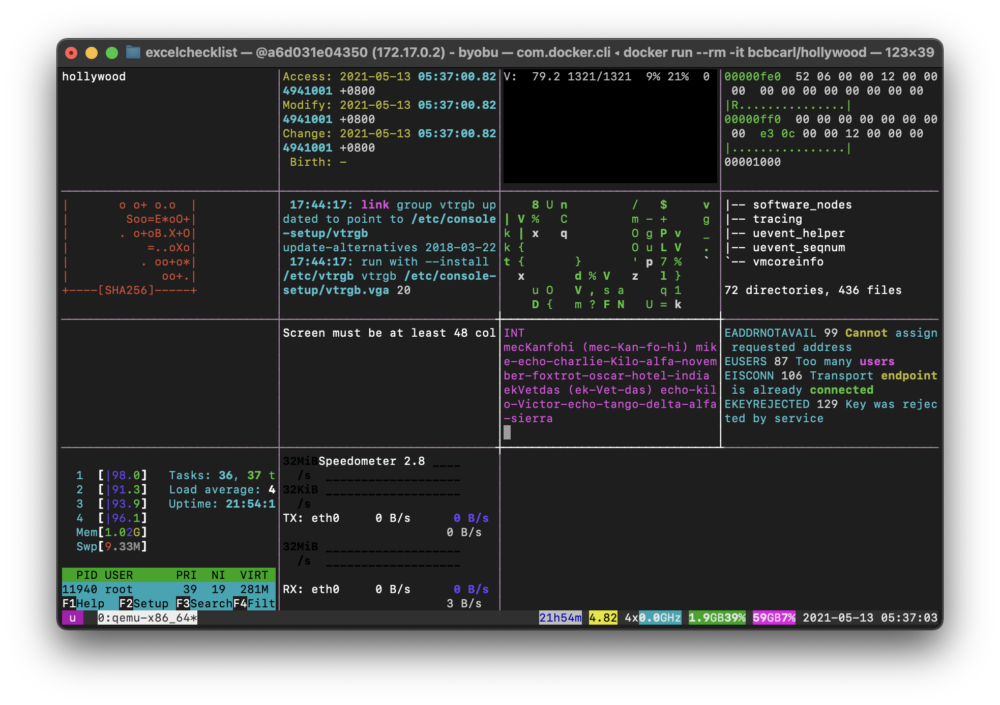Click CPU 1 usage bar showing 98.0
1000x705 pixels.
122,475
